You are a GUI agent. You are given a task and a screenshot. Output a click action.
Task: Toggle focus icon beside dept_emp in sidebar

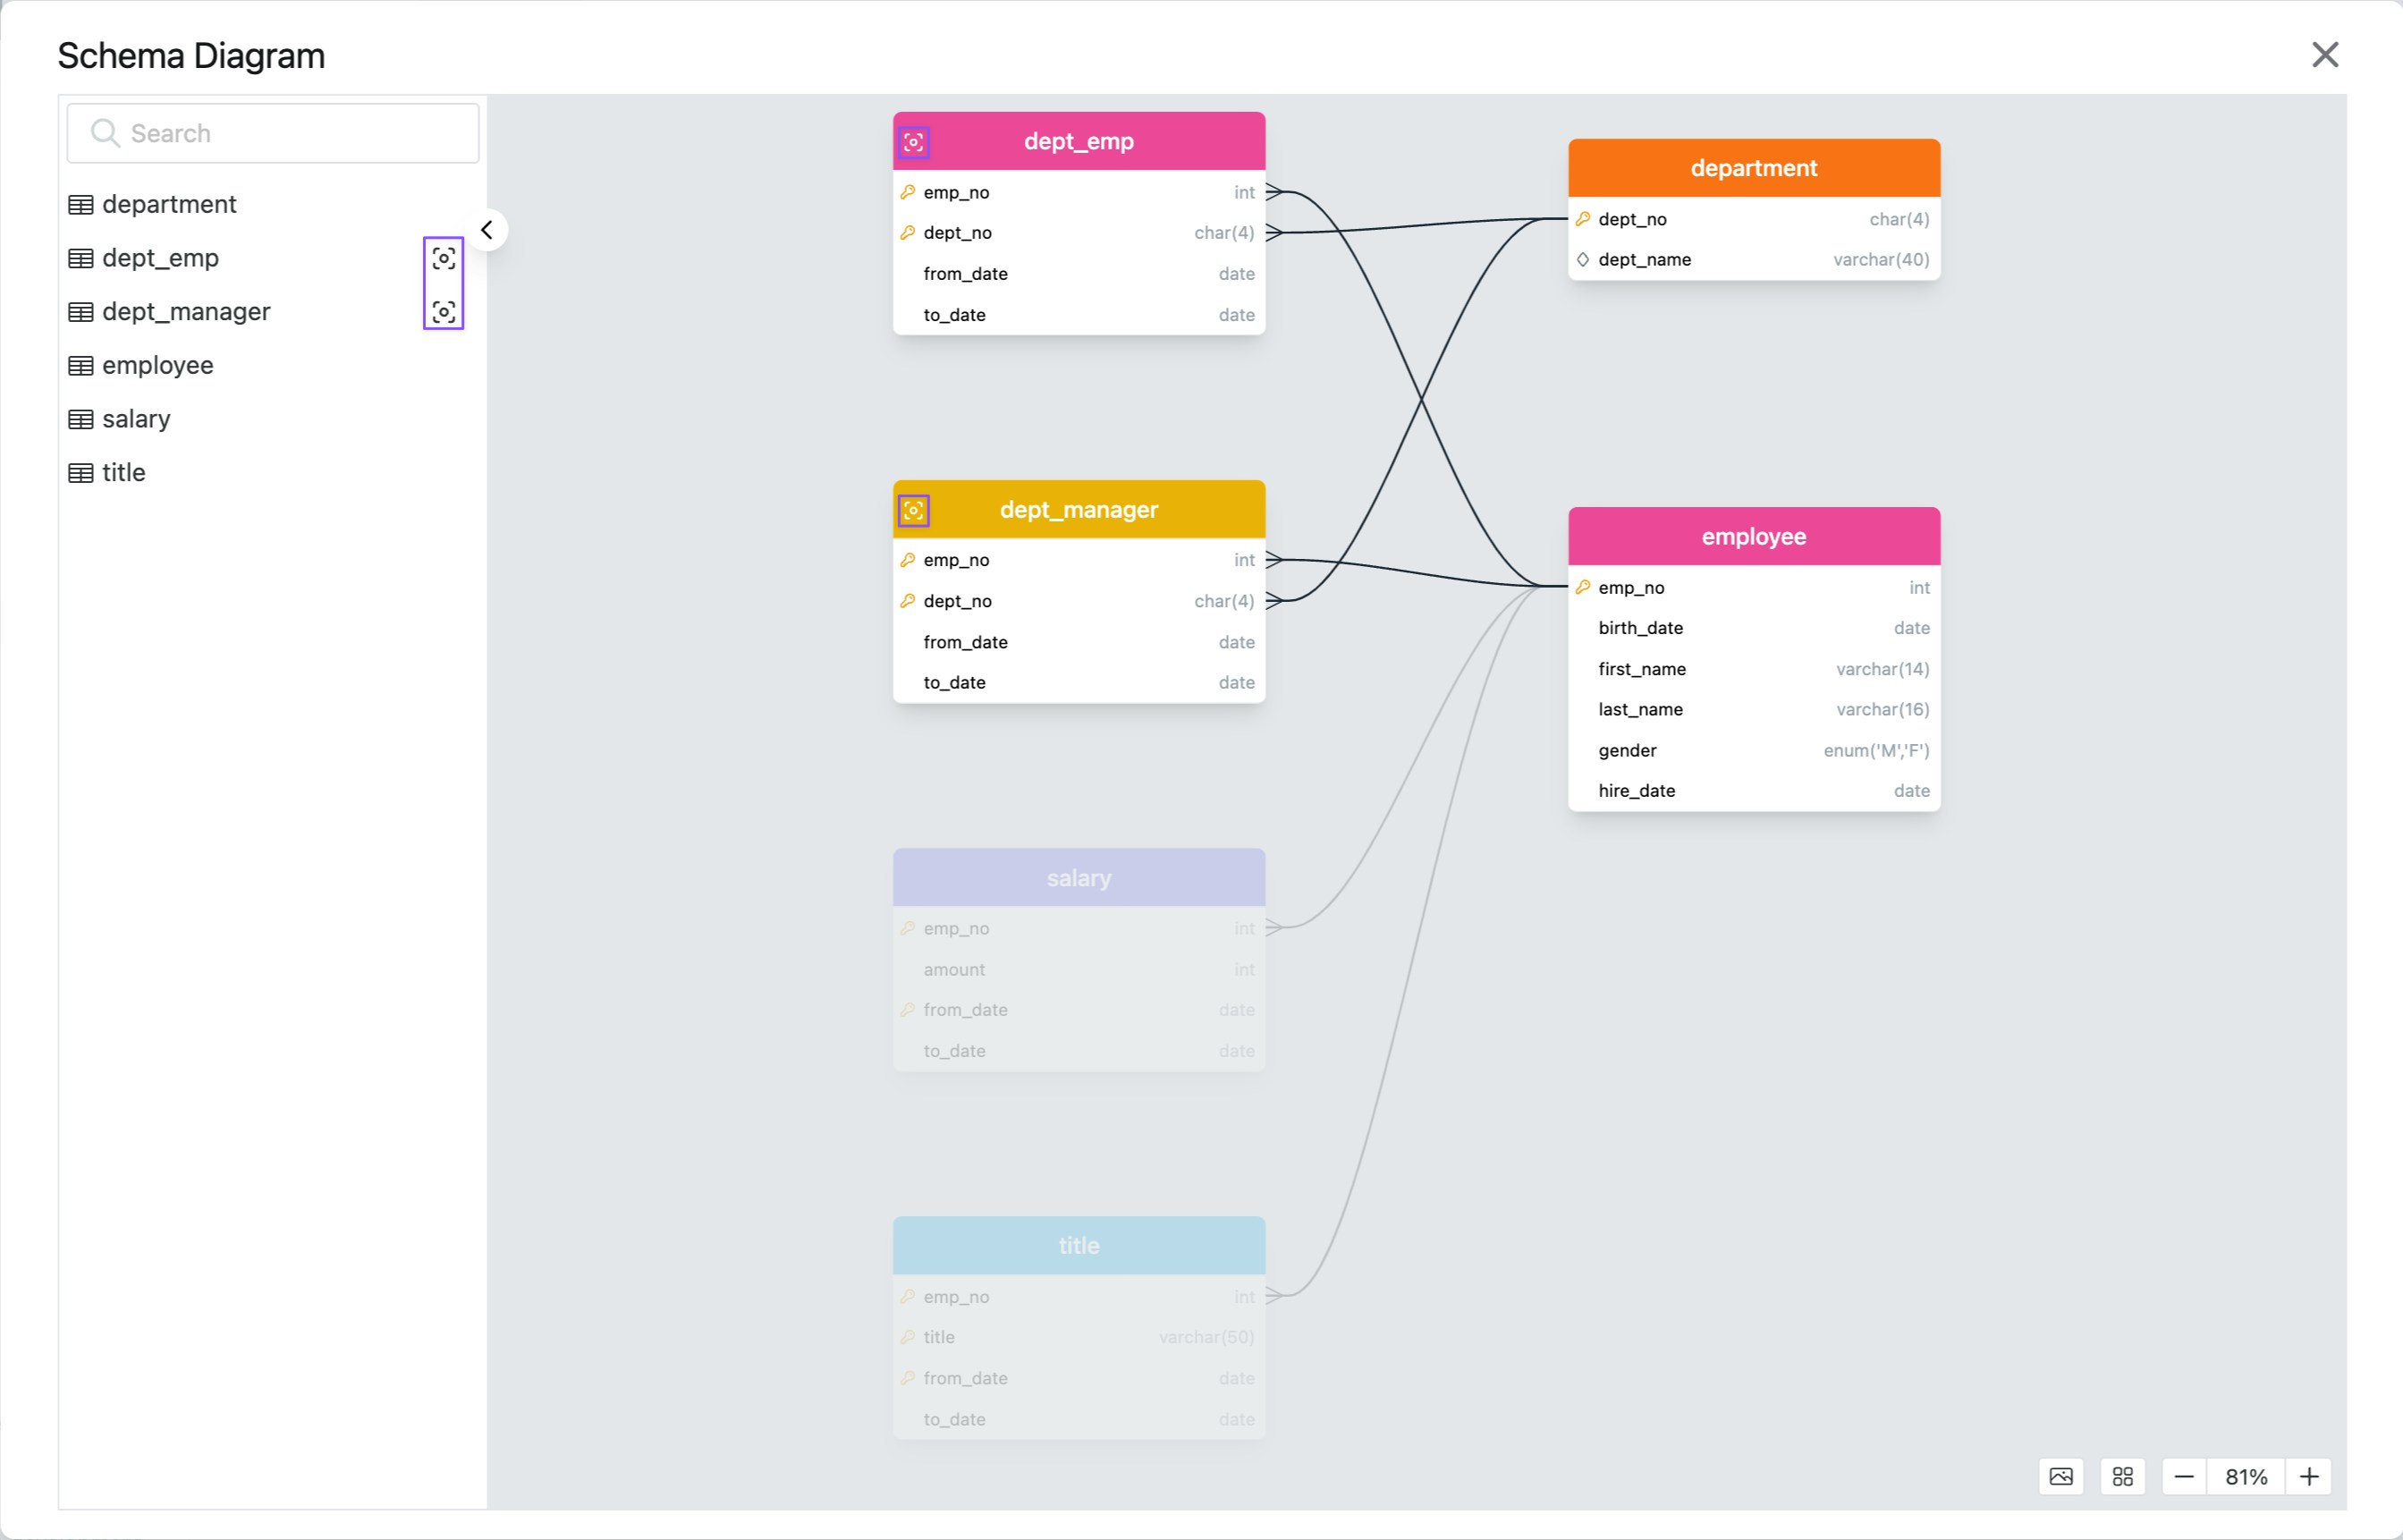coord(444,258)
